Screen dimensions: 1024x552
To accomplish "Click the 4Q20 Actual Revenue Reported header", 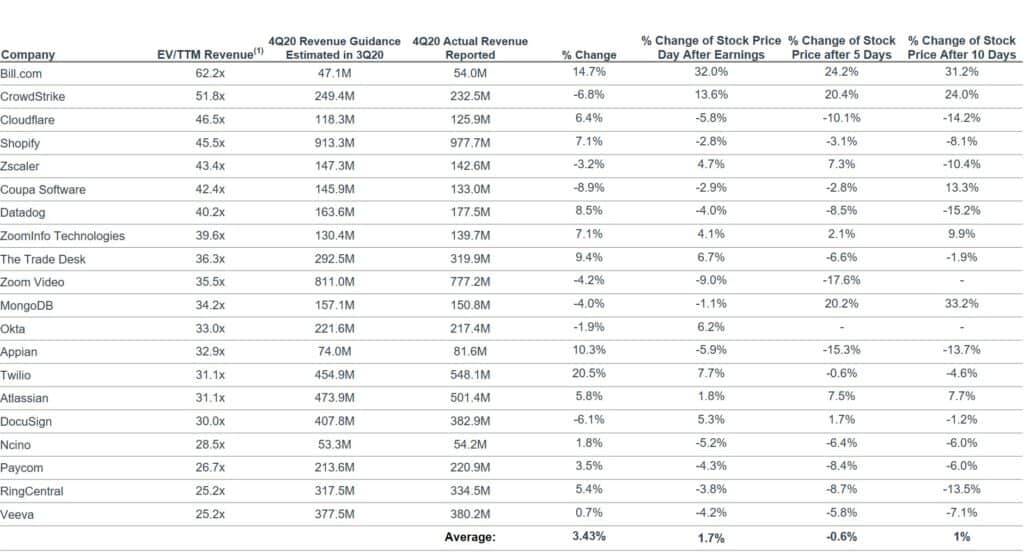I will pyautogui.click(x=469, y=48).
